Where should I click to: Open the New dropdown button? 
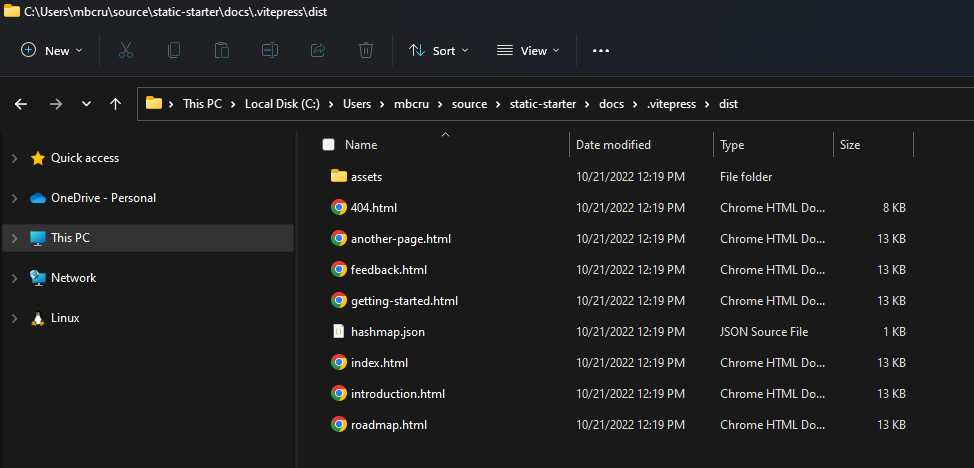click(x=52, y=50)
